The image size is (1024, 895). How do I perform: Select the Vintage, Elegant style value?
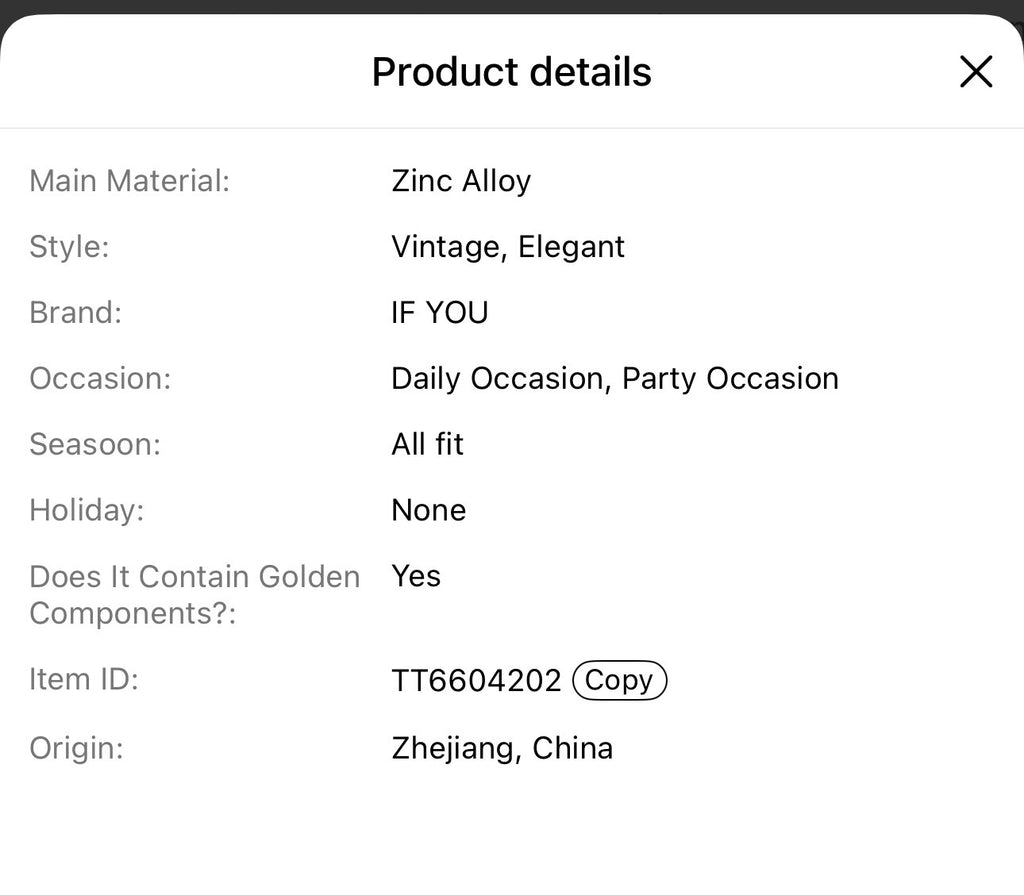[507, 247]
